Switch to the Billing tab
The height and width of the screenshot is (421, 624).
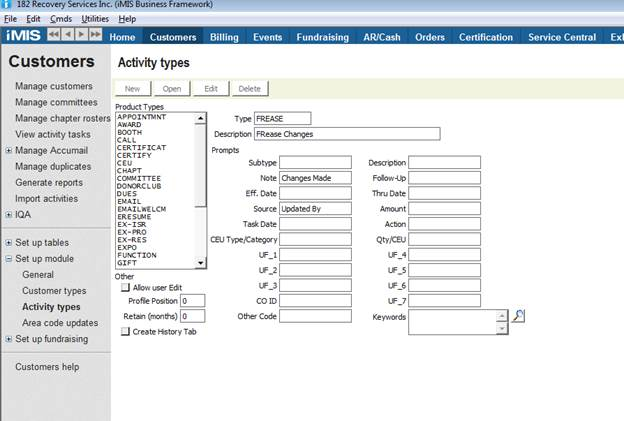click(x=231, y=37)
